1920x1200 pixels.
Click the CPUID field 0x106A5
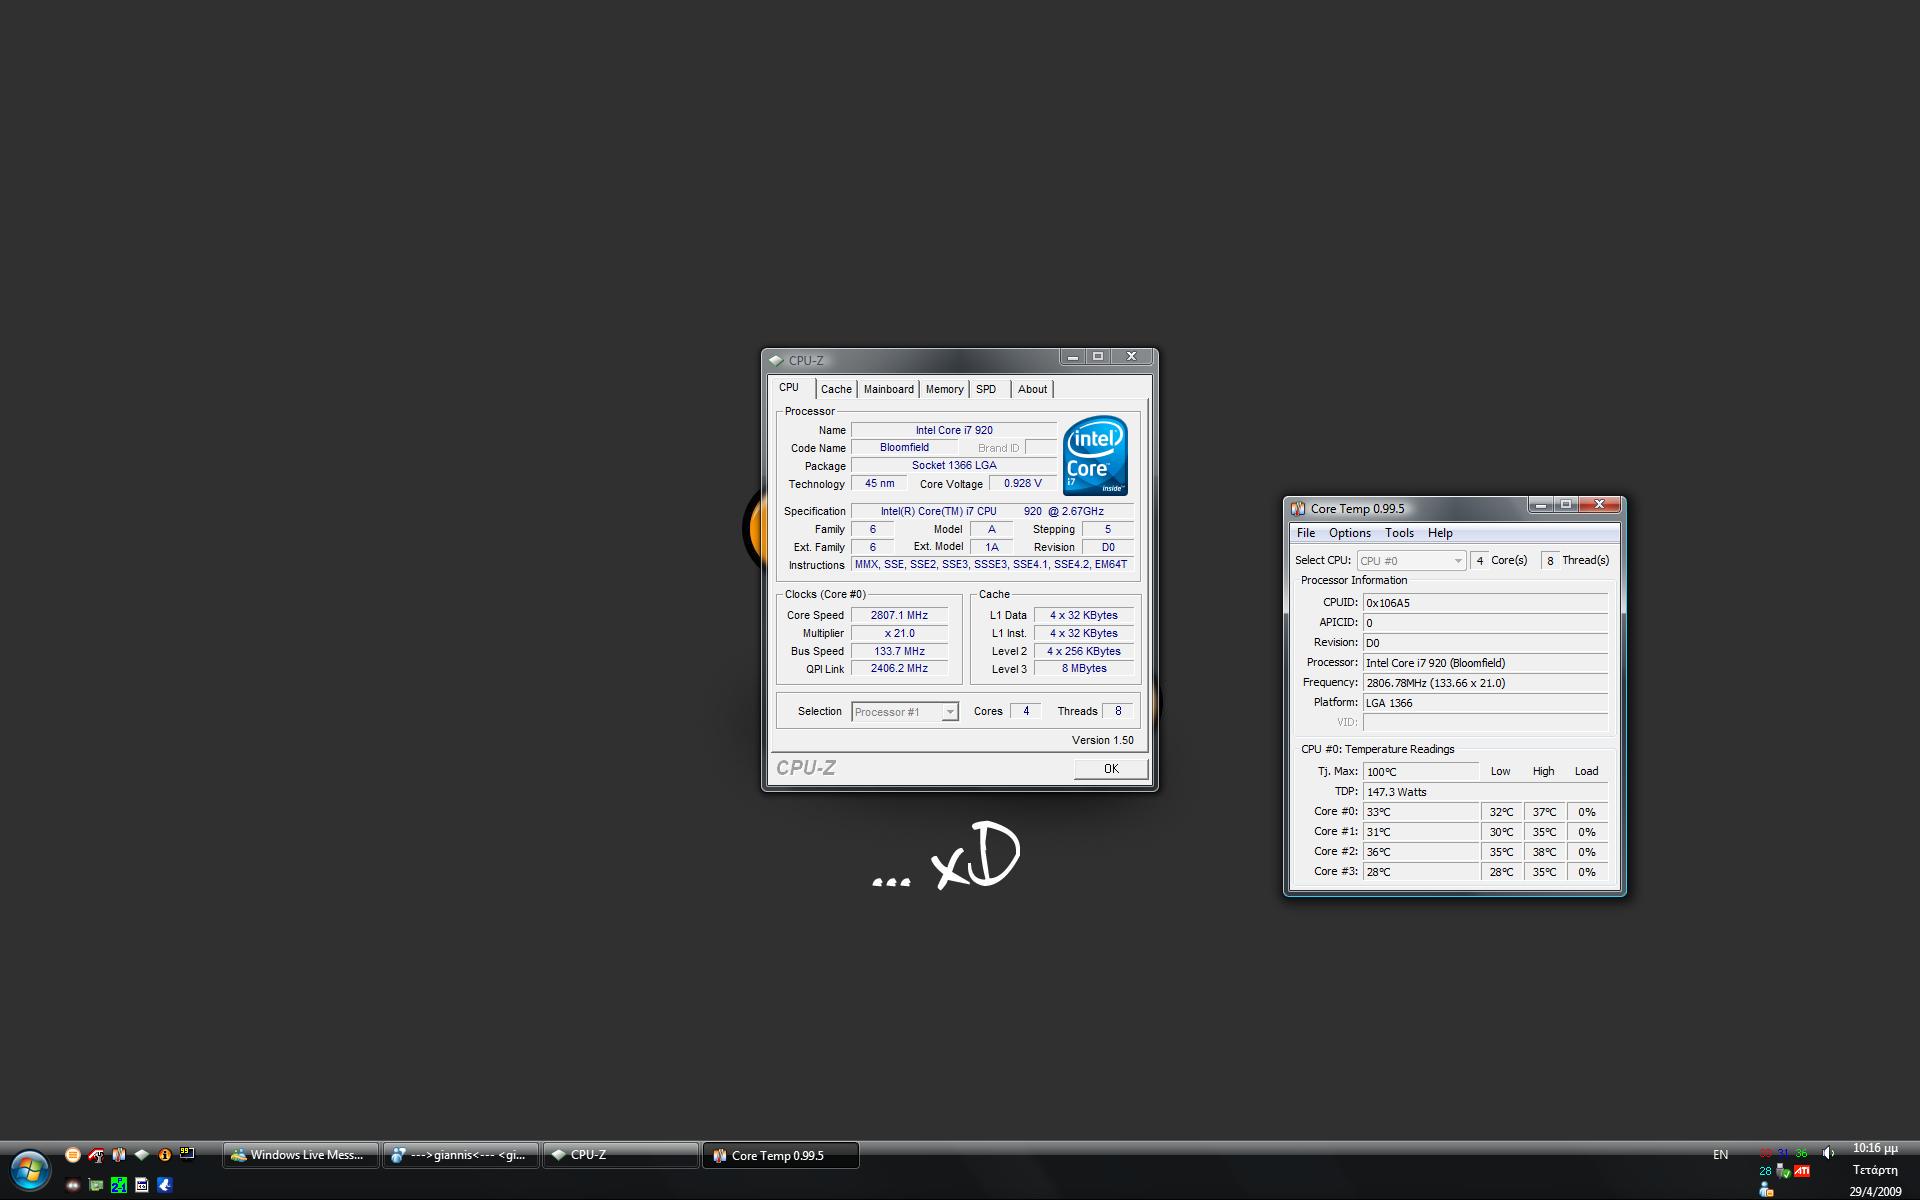pyautogui.click(x=1485, y=603)
